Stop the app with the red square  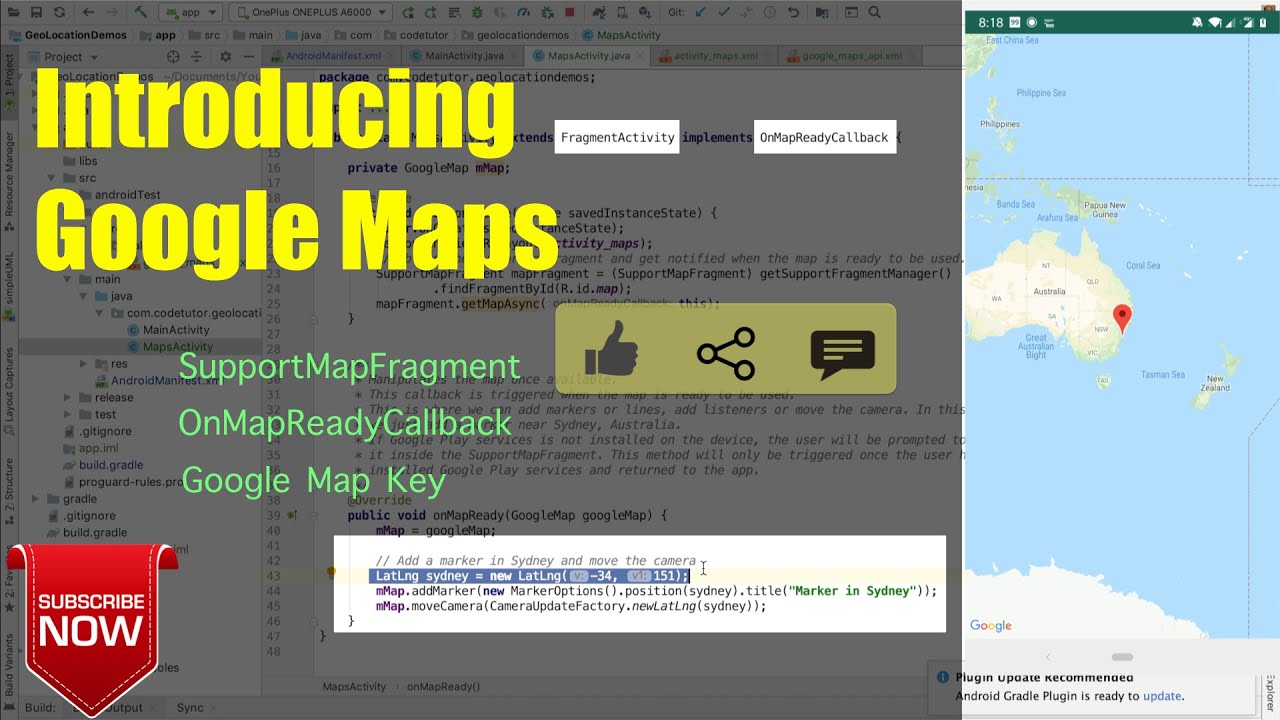(569, 13)
